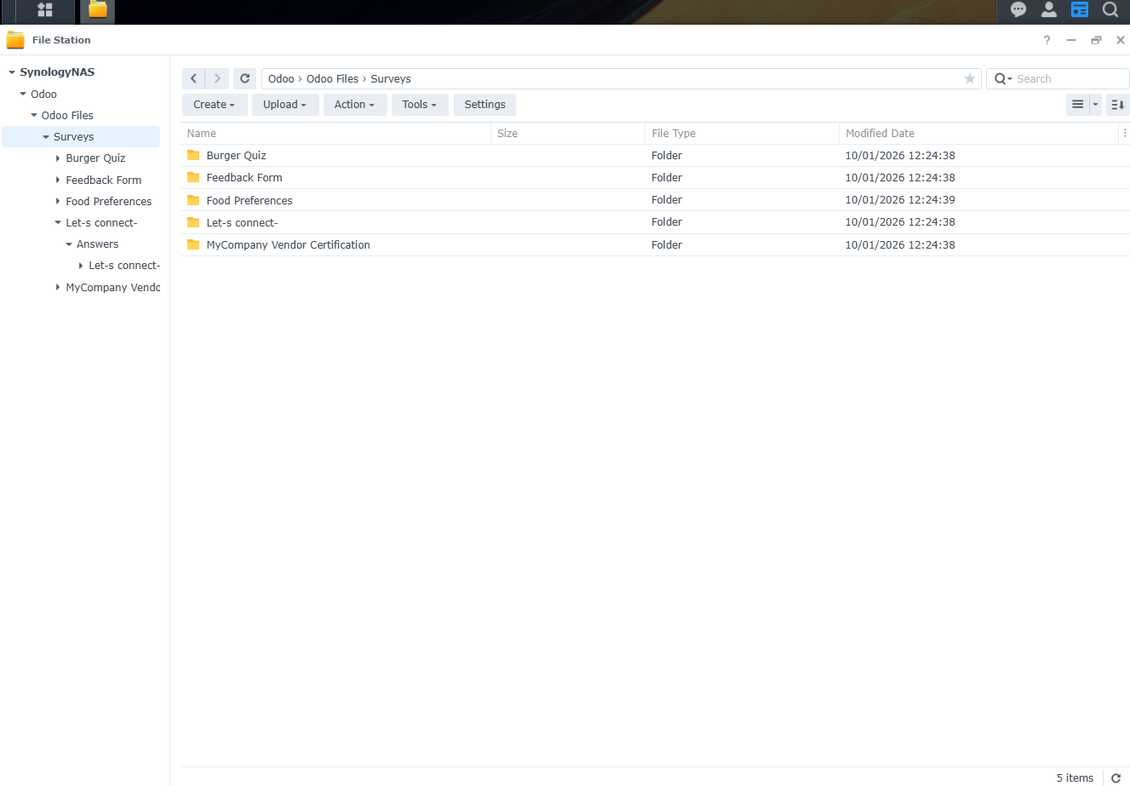1130x786 pixels.
Task: Click the Food Preferences folder icon
Action: point(193,200)
